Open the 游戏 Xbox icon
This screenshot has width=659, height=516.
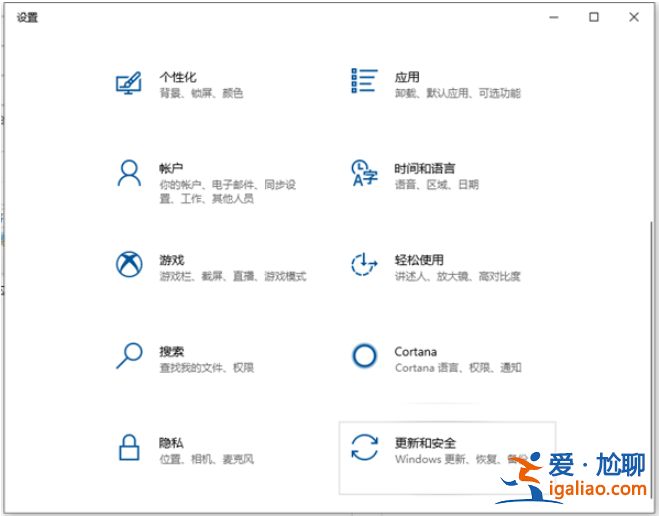click(129, 264)
